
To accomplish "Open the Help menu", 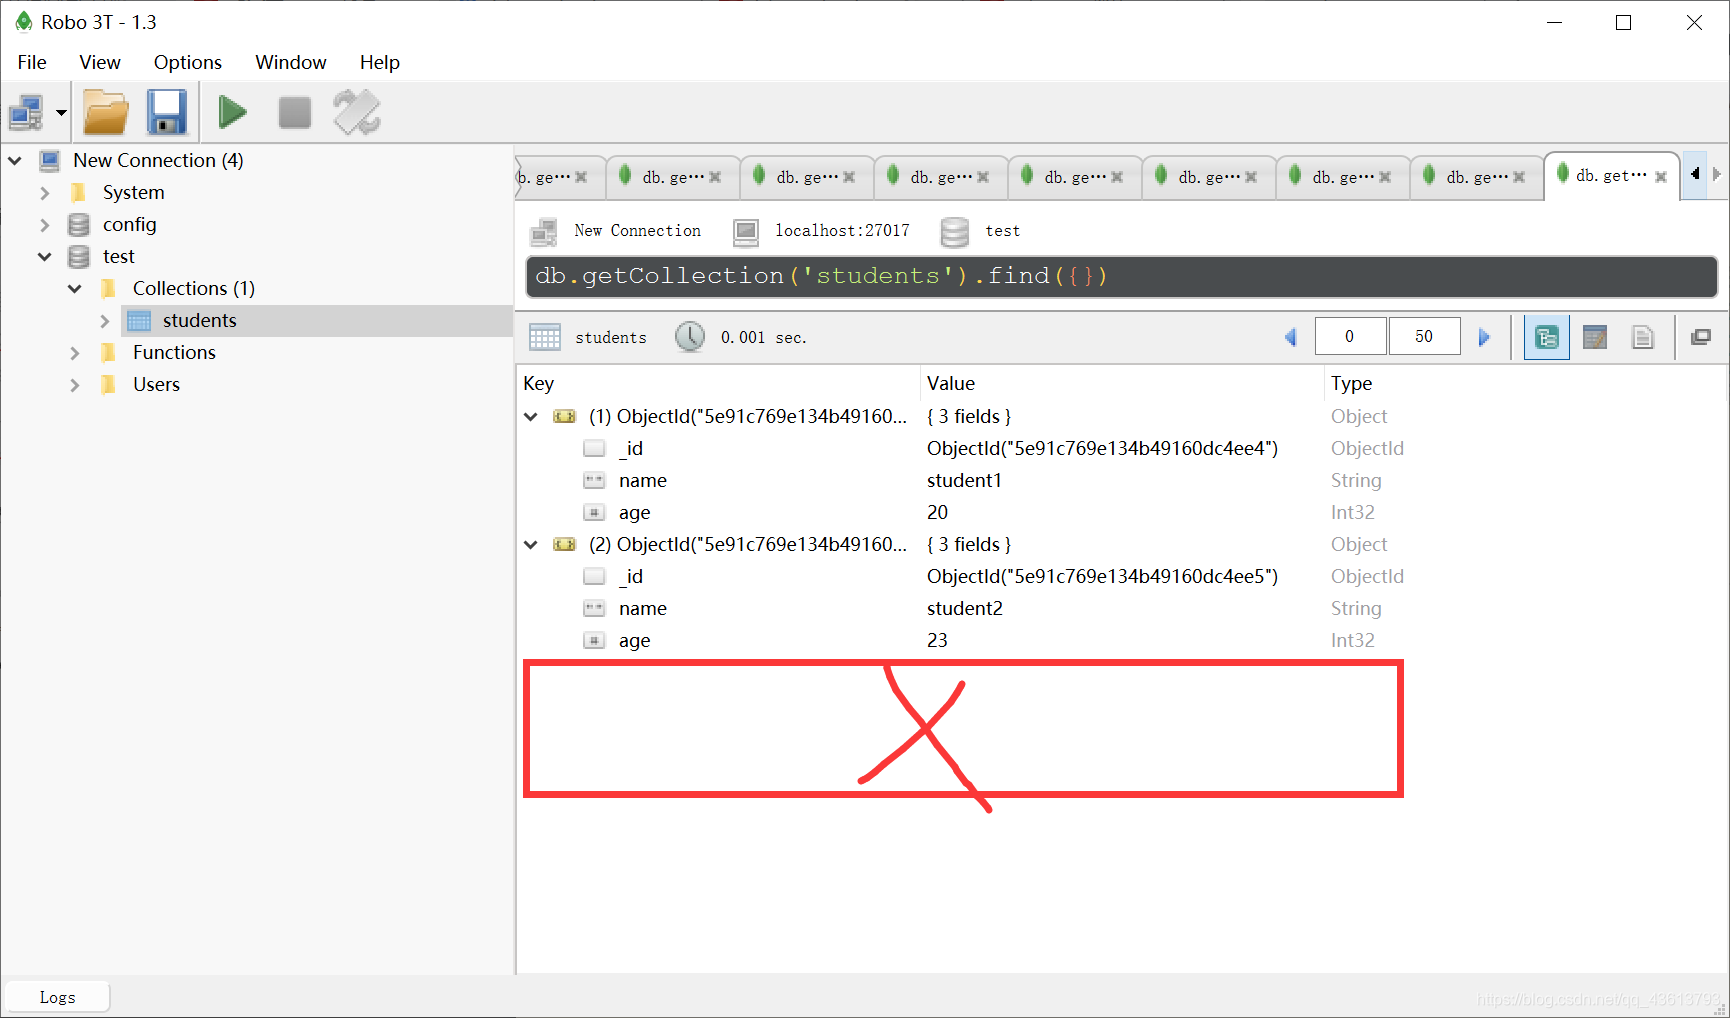I will [x=380, y=62].
